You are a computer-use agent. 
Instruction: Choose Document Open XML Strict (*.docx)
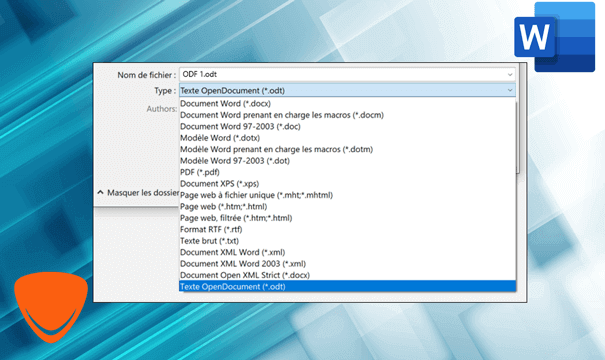tap(347, 275)
